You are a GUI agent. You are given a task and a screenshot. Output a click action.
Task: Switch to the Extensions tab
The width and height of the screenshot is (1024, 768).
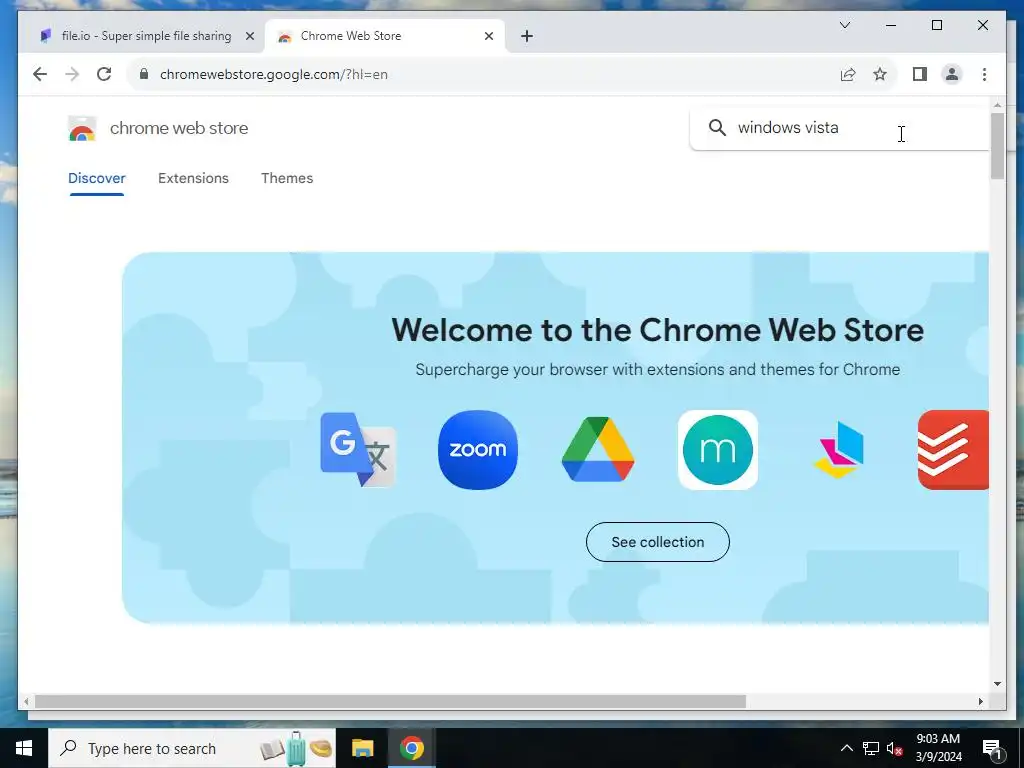click(193, 178)
